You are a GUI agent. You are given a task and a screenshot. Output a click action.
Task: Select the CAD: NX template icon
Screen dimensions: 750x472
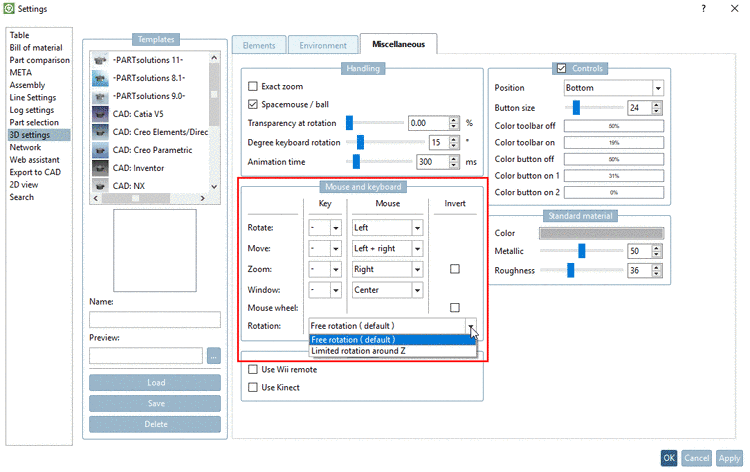pos(100,186)
